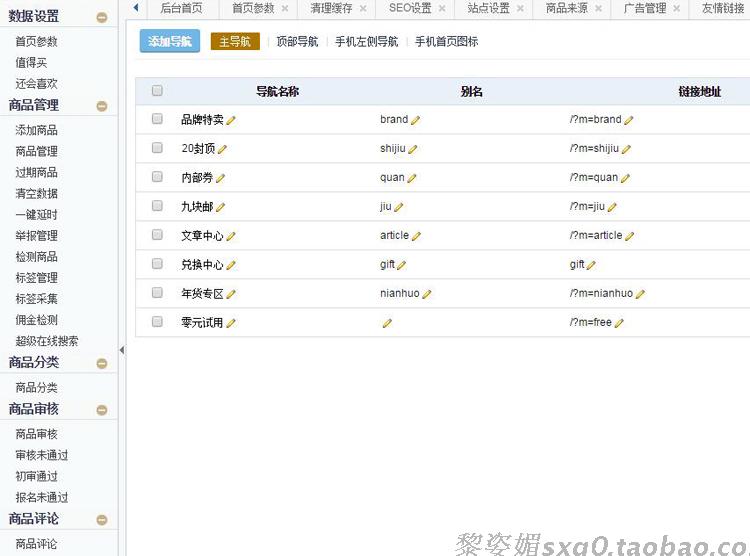
Task: Click pencil icon next to 内部券
Action: click(x=220, y=178)
